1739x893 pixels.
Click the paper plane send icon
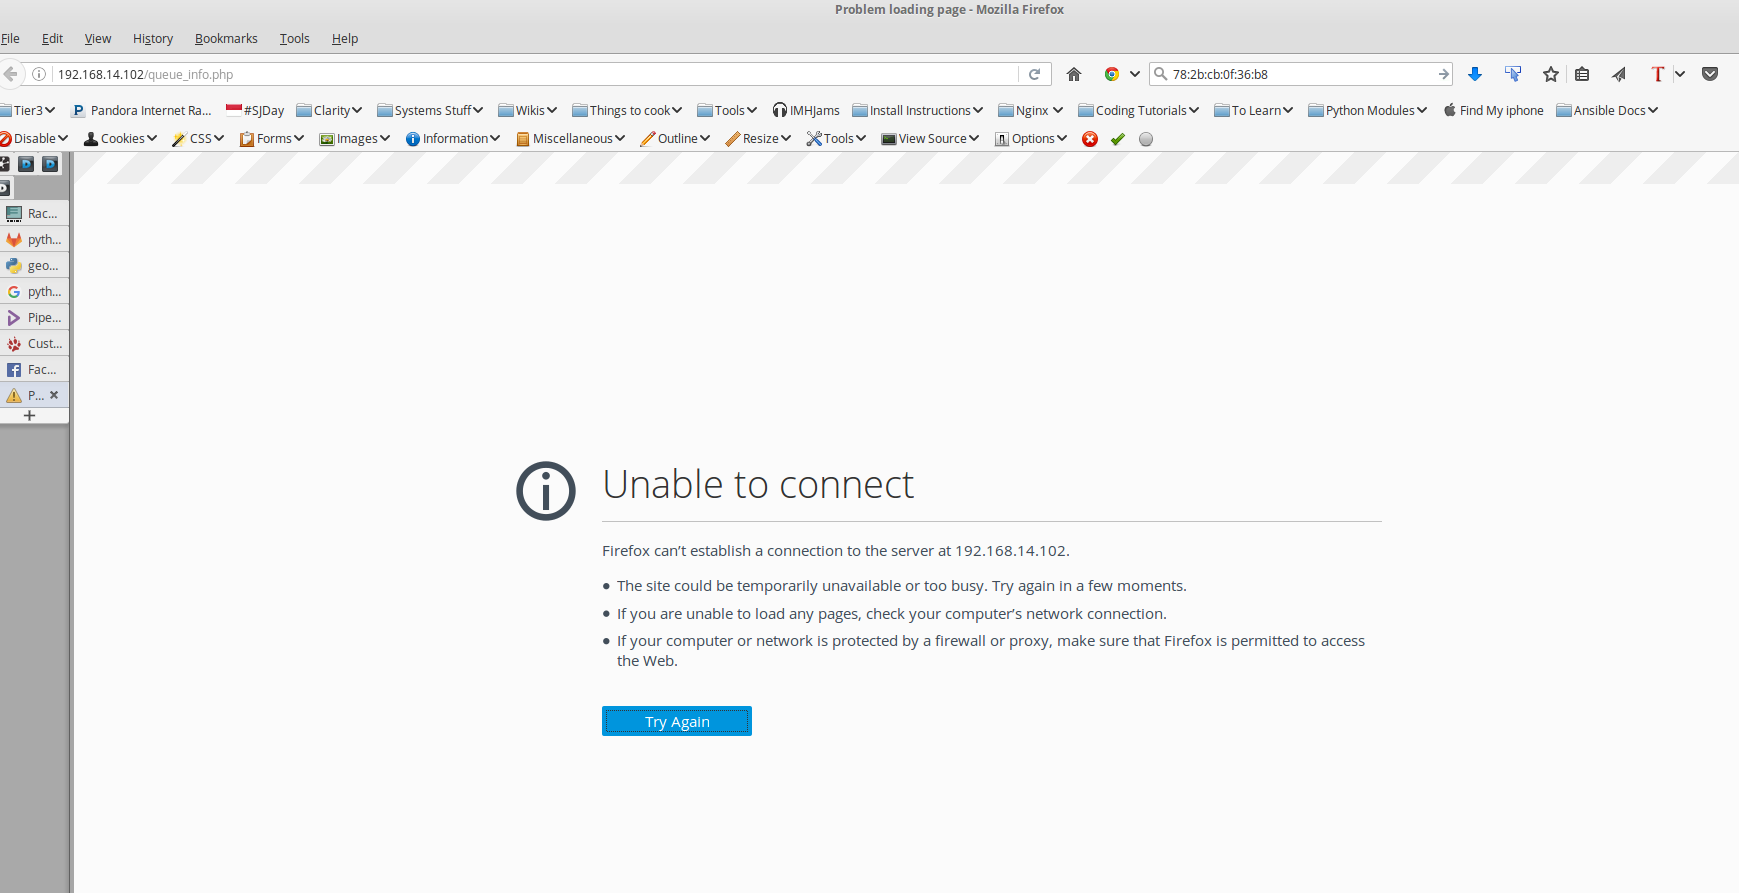coord(1619,74)
